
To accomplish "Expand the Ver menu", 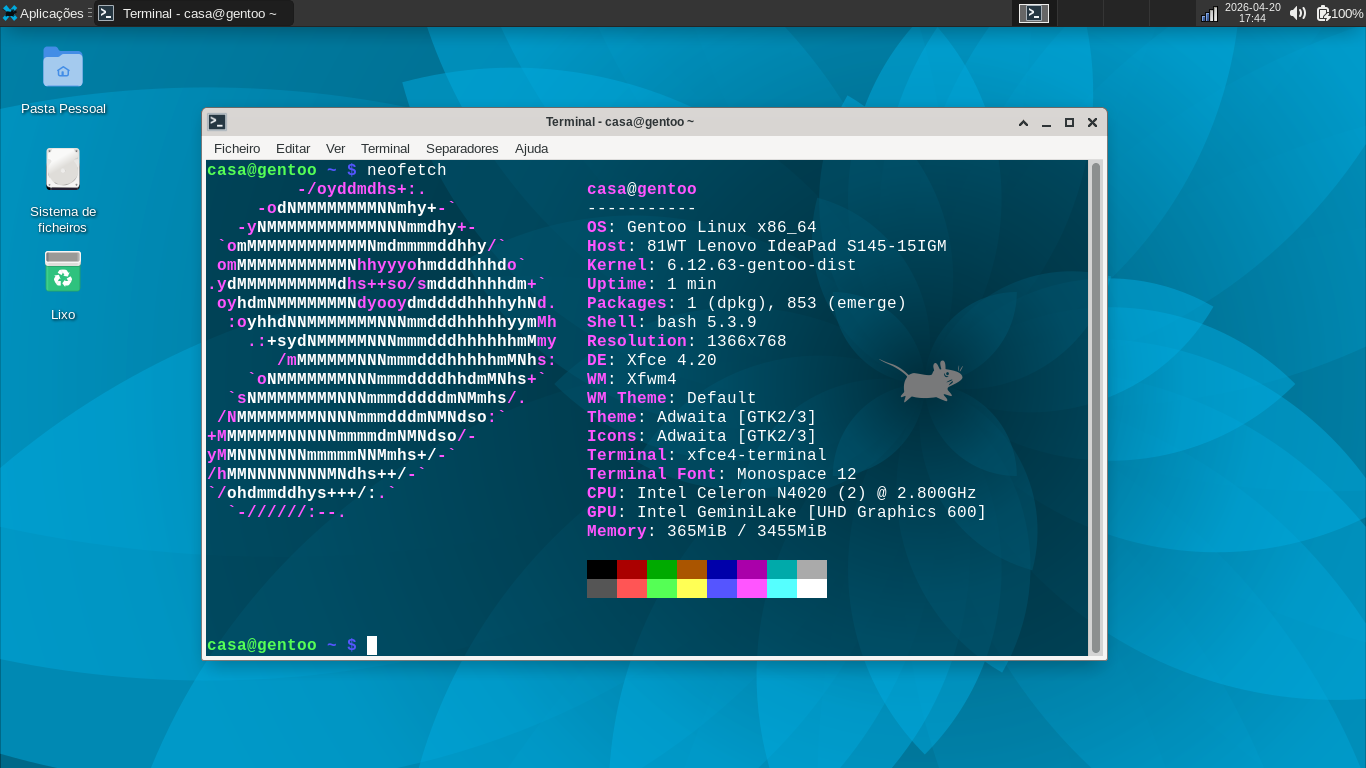I will point(335,148).
